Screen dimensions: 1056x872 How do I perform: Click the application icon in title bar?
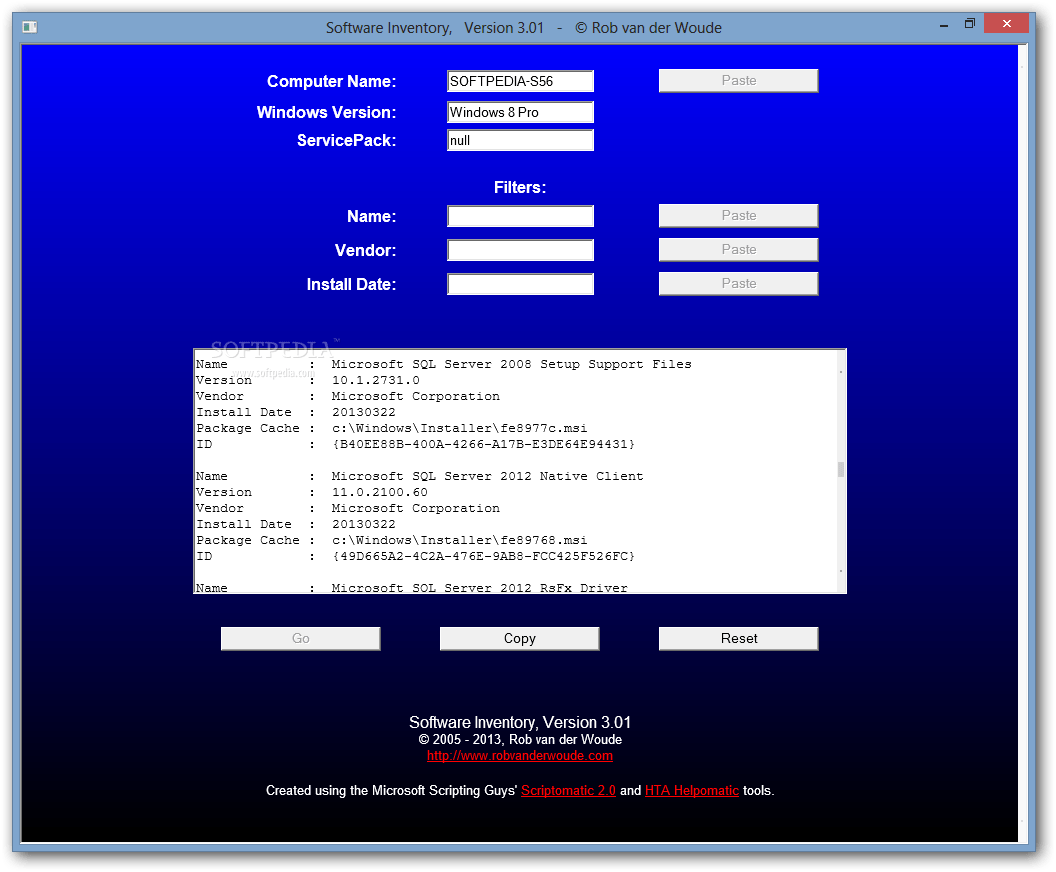pyautogui.click(x=29, y=27)
